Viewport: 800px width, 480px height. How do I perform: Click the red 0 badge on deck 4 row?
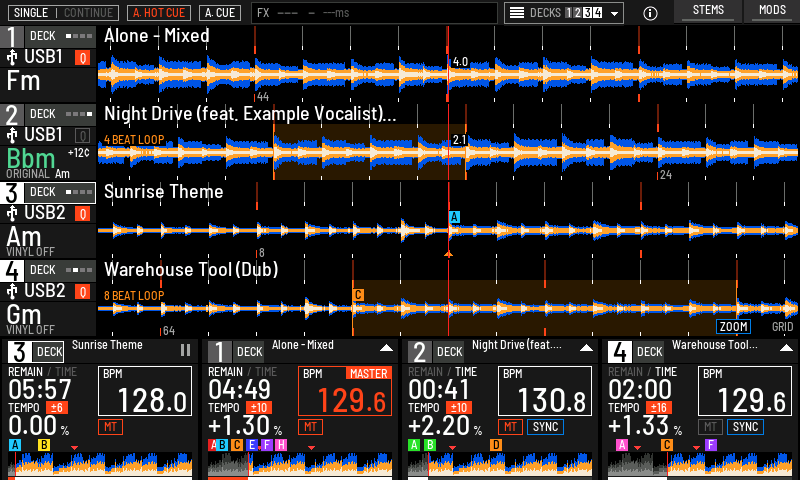pos(83,292)
